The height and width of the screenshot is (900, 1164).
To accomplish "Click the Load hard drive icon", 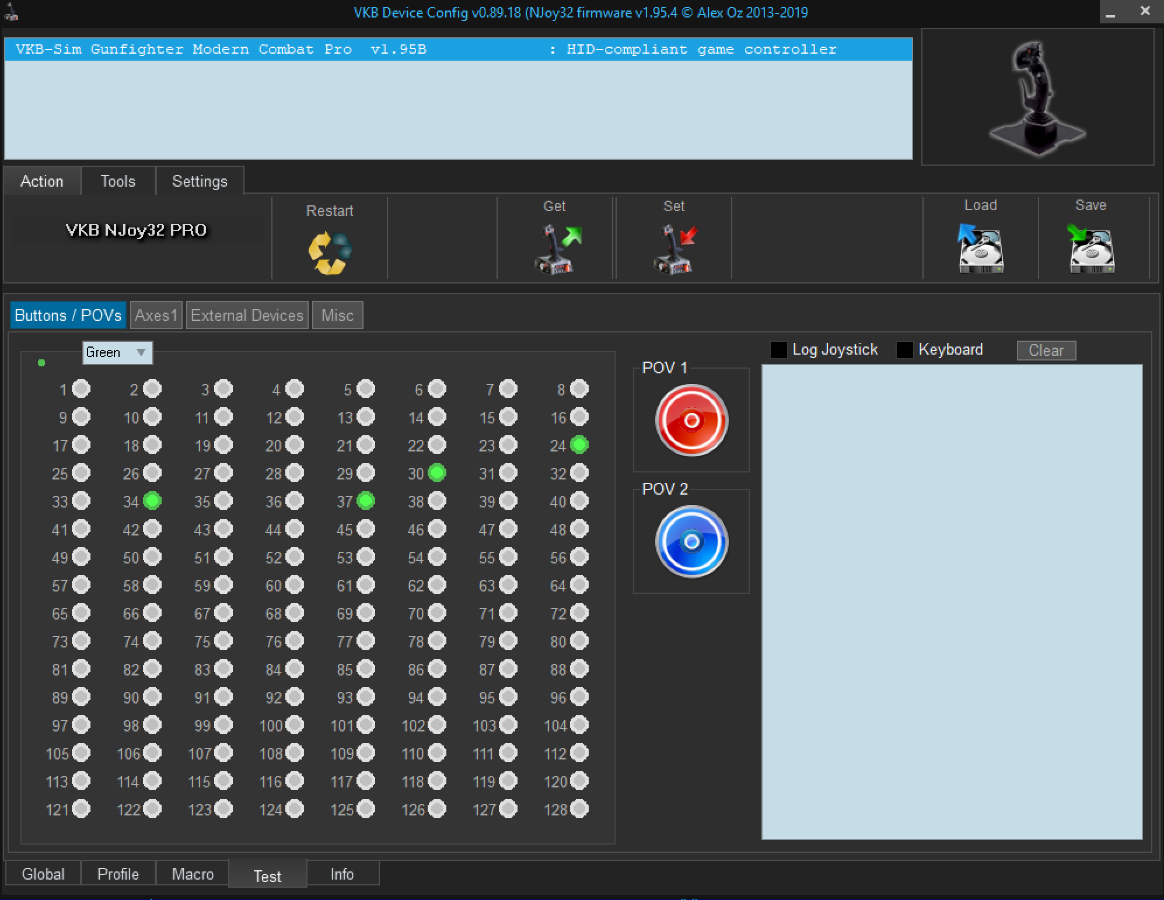I will point(980,248).
